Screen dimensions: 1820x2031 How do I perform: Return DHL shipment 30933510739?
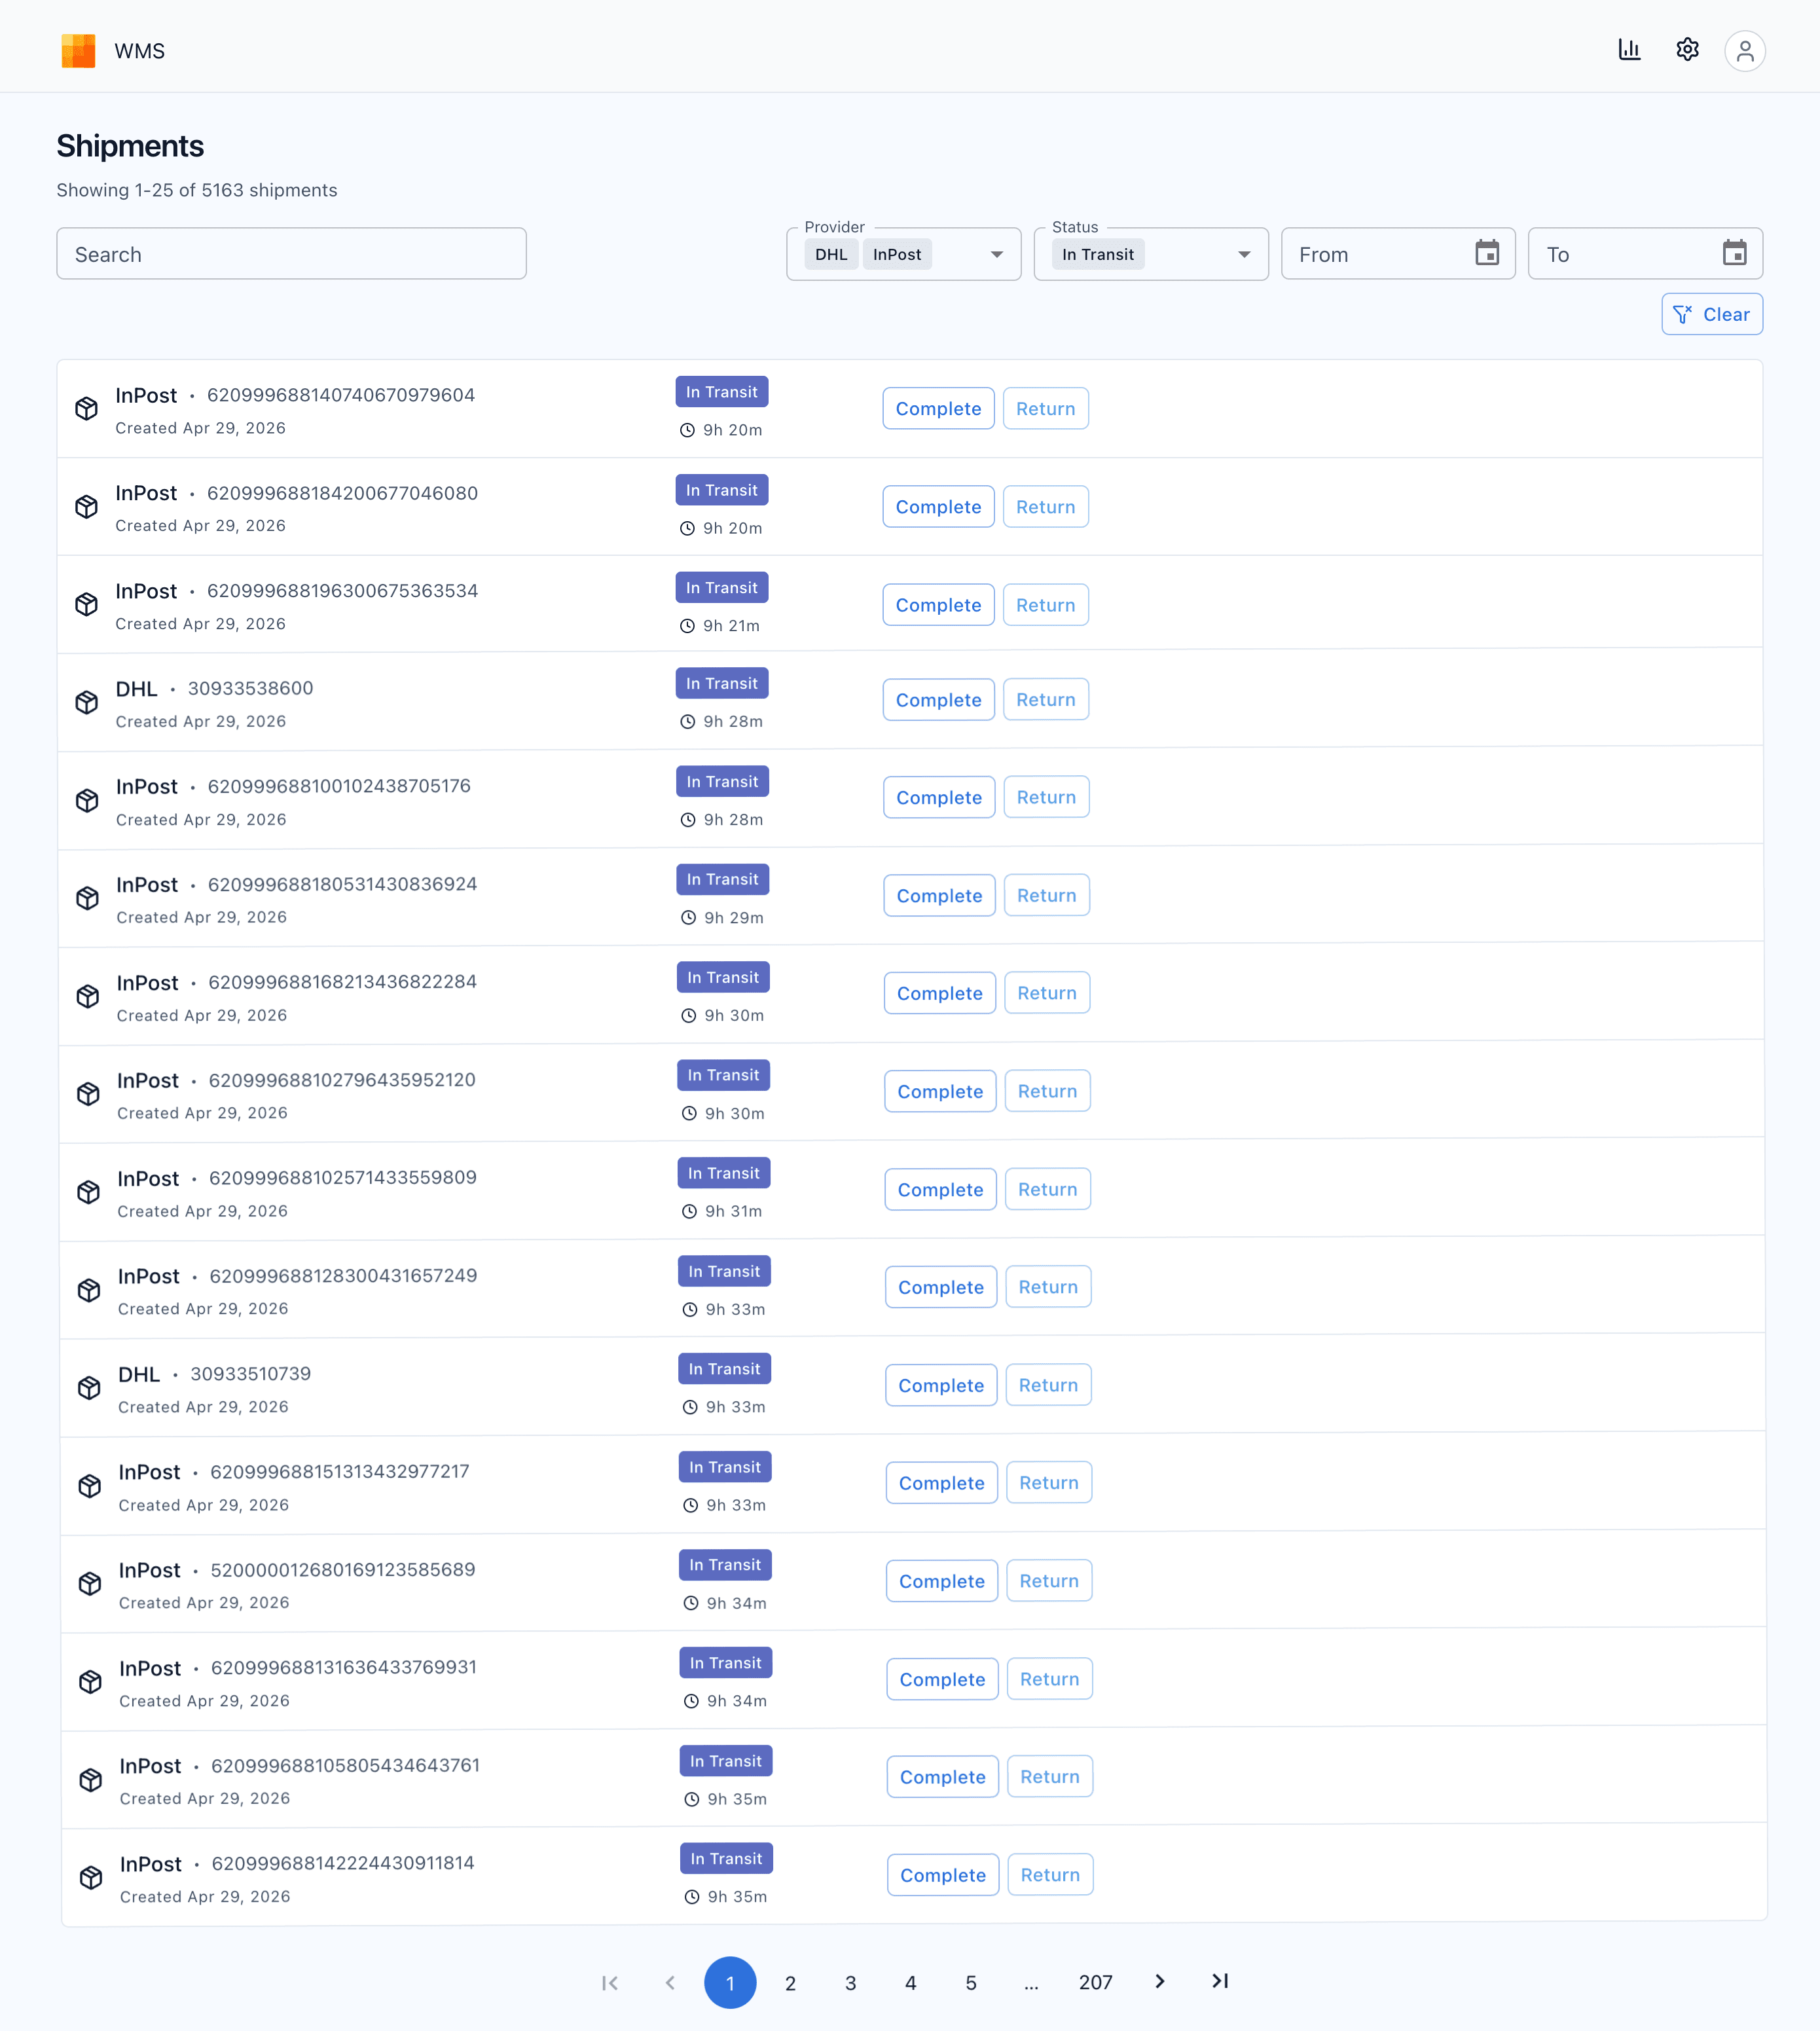pyautogui.click(x=1048, y=1384)
